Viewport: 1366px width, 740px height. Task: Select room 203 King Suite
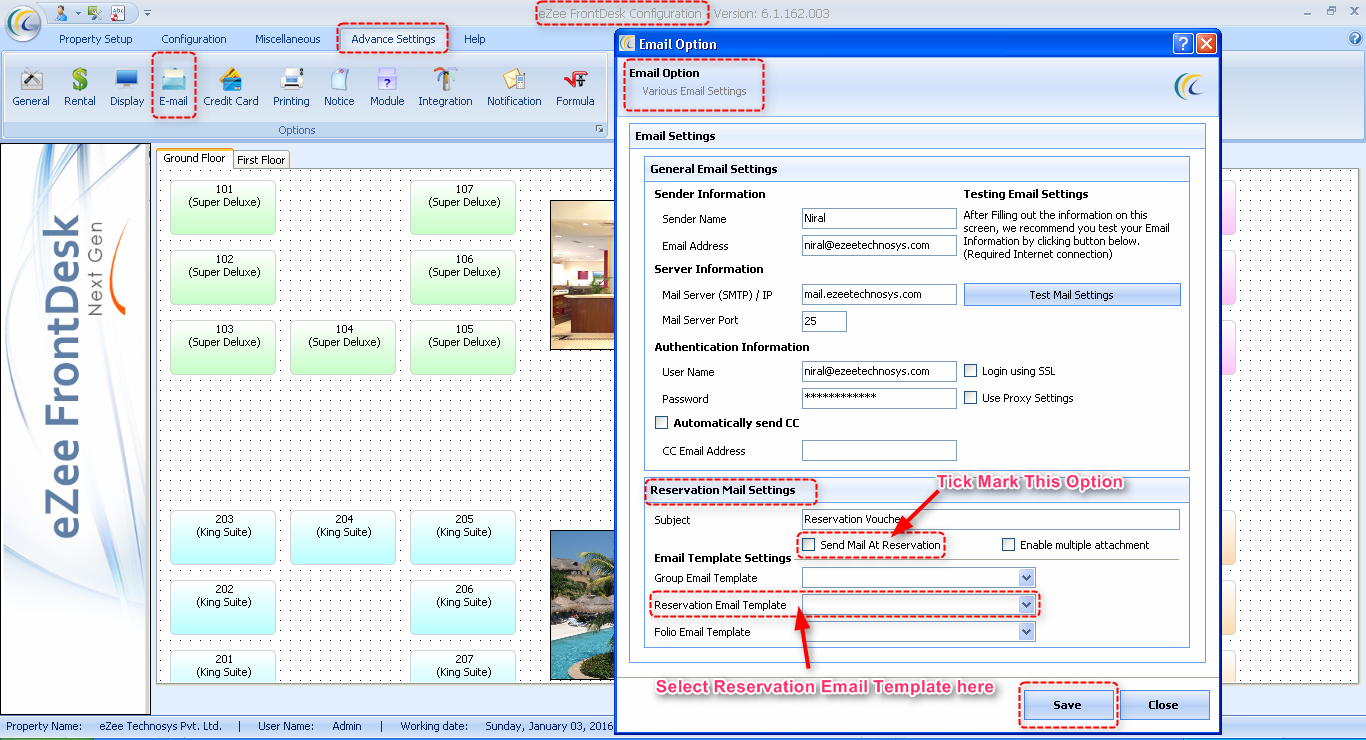click(x=223, y=537)
